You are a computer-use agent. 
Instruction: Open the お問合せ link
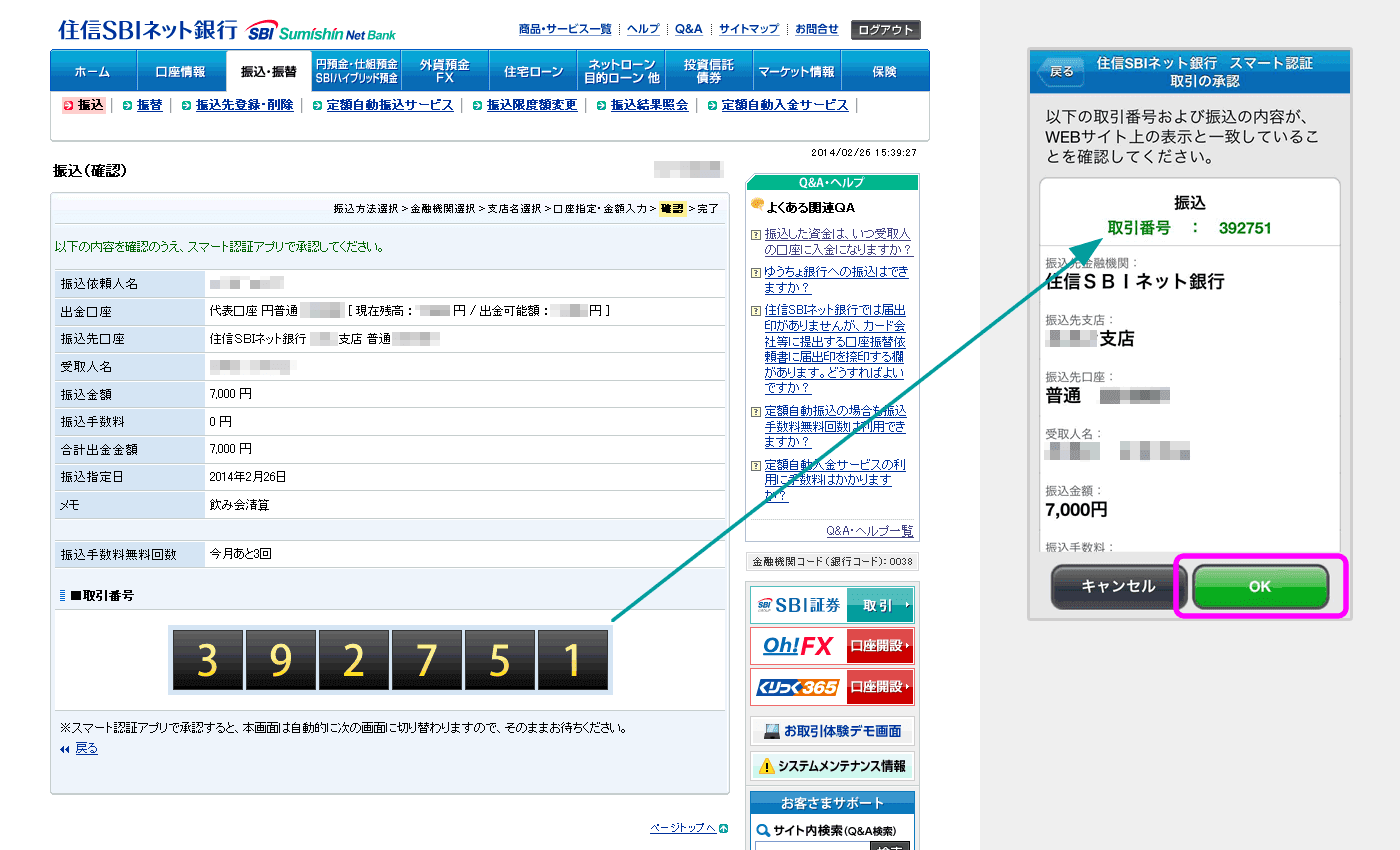(817, 29)
